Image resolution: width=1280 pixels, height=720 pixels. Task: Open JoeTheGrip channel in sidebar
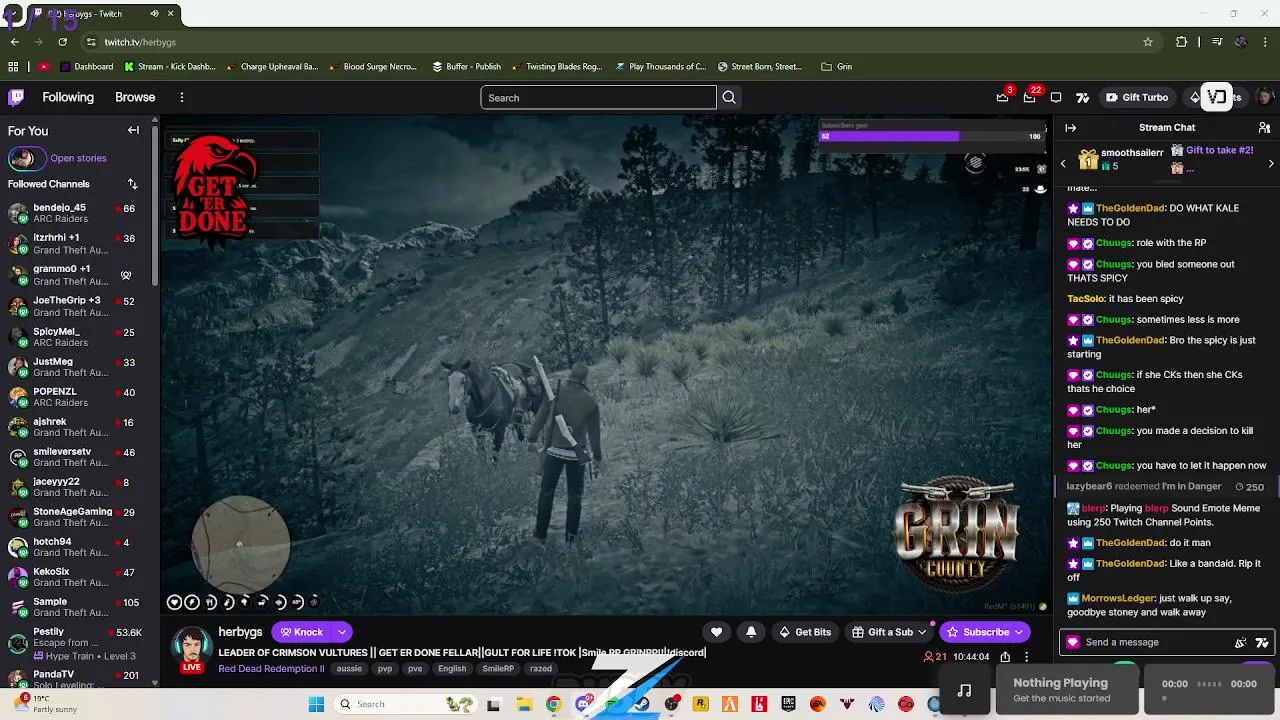(x=76, y=306)
